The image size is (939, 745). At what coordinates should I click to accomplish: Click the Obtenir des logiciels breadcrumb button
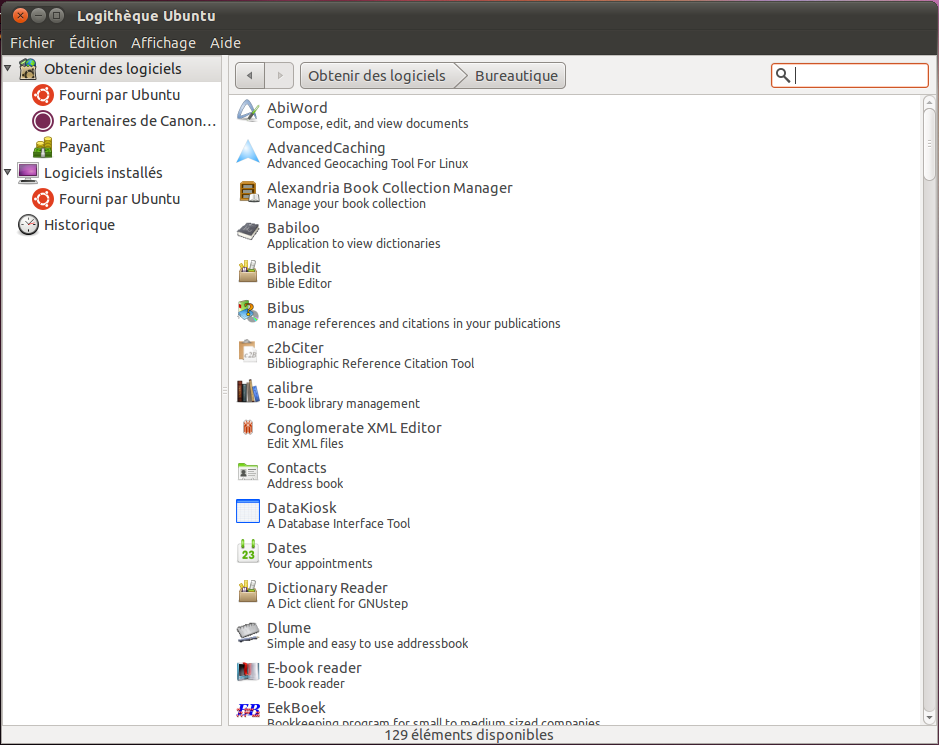pyautogui.click(x=377, y=75)
